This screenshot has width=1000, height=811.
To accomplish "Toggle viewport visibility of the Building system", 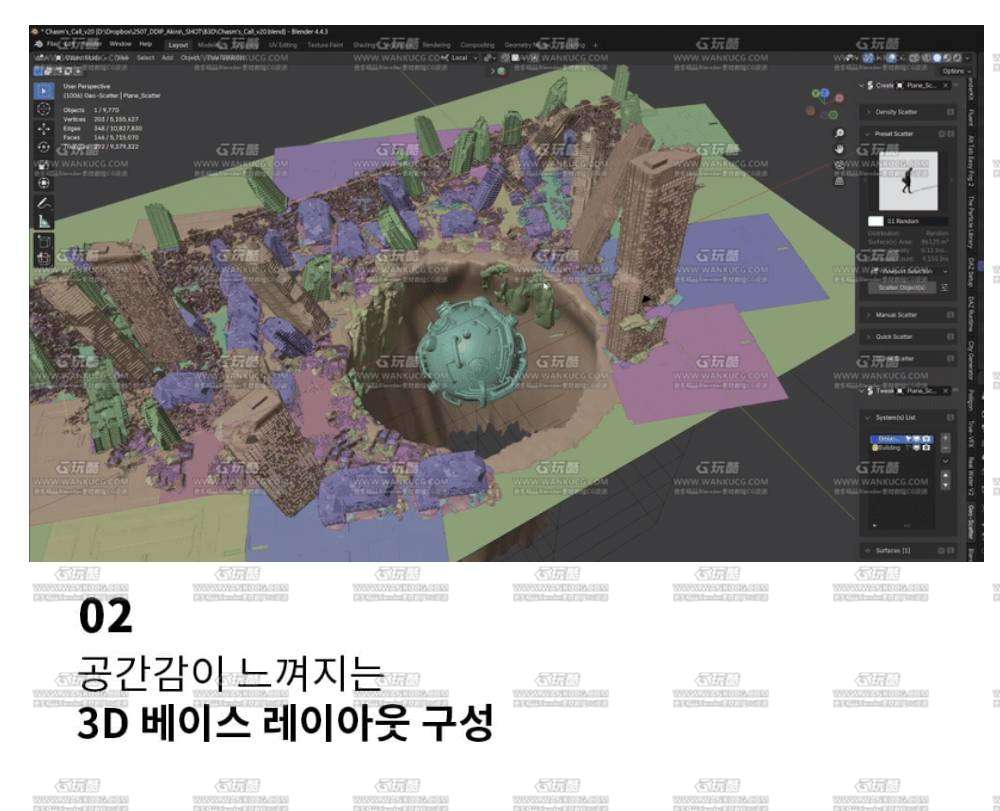I will pos(915,448).
